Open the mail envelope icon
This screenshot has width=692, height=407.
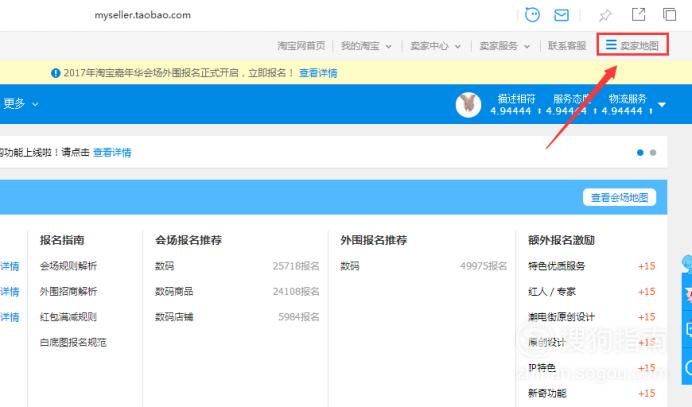(561, 15)
